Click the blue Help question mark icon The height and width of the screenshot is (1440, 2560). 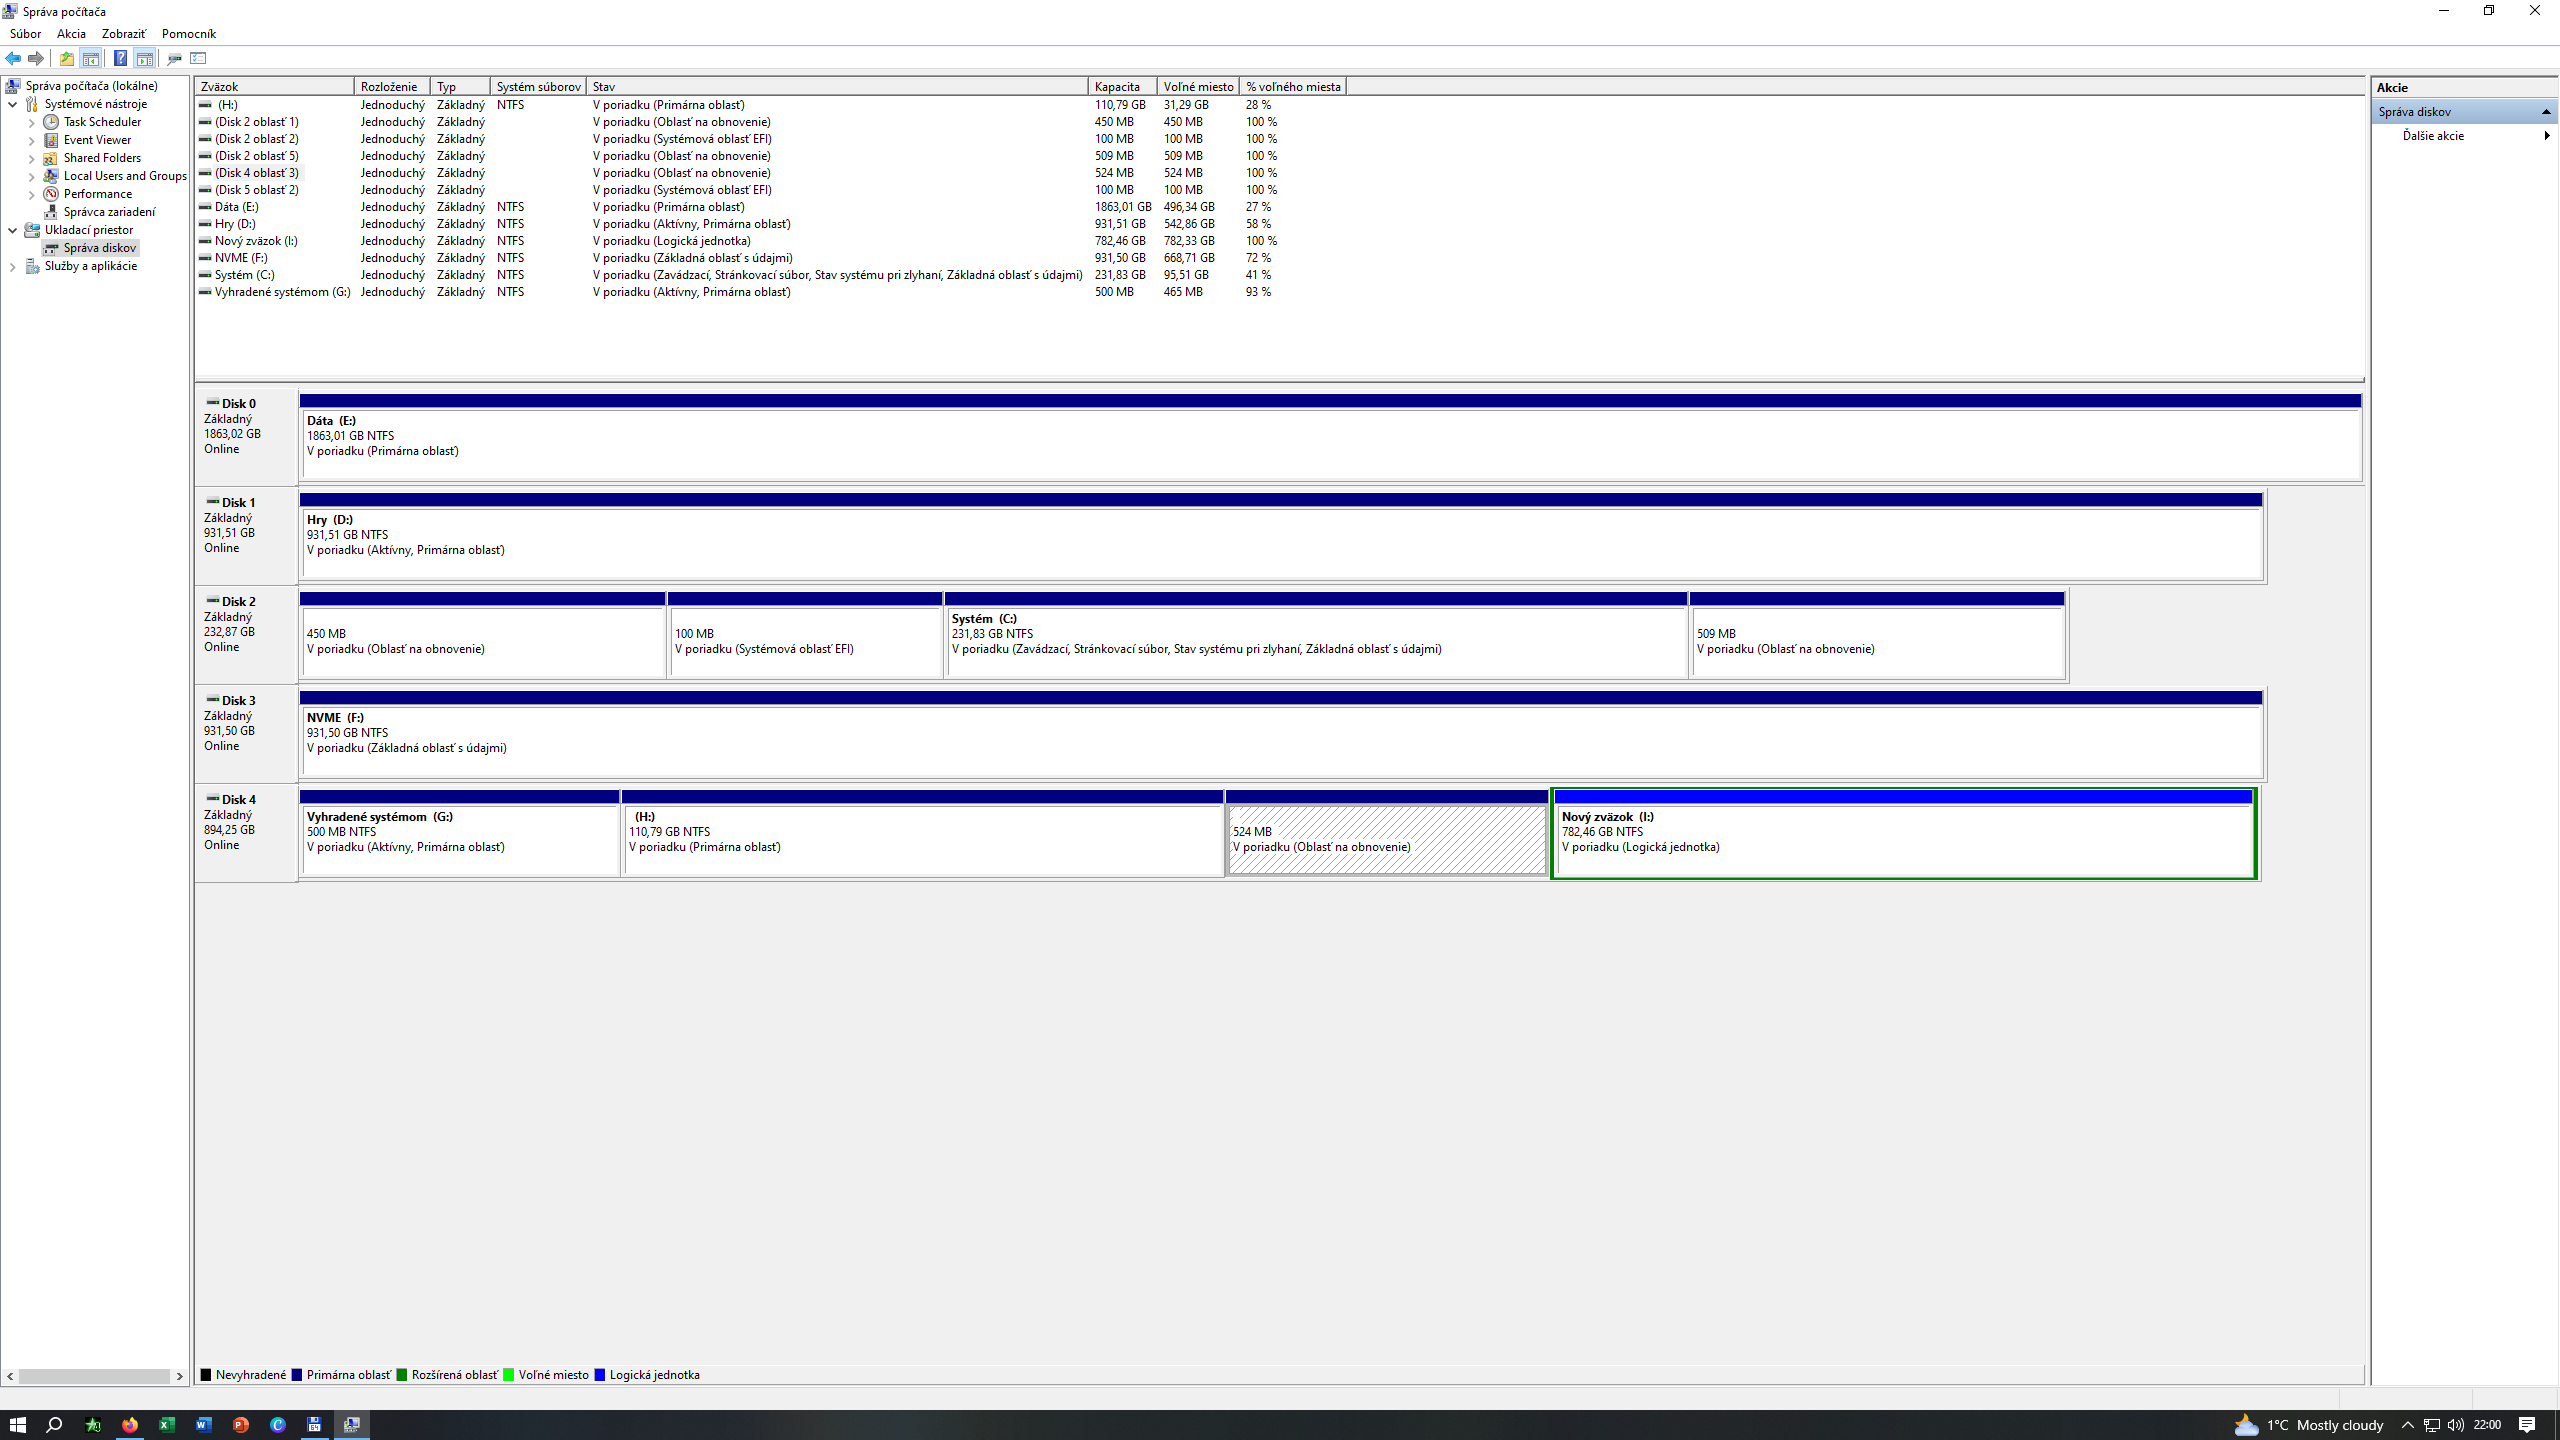click(x=120, y=58)
